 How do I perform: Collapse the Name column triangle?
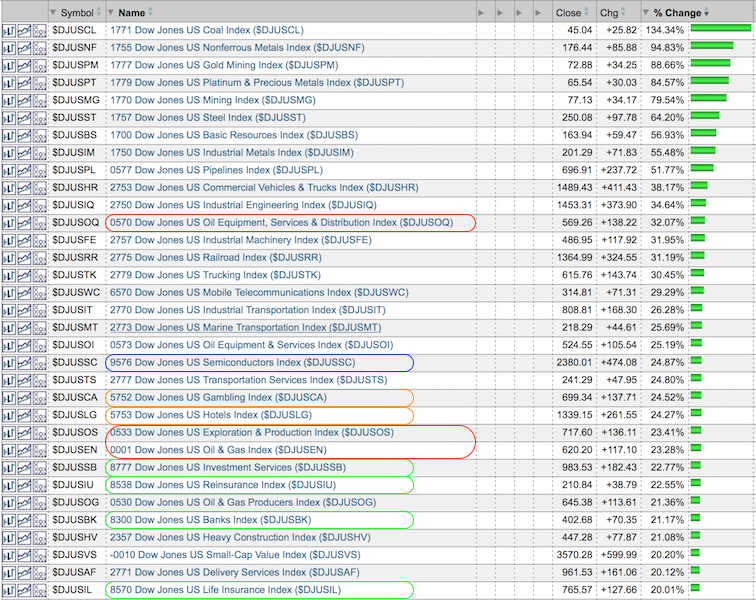pos(110,12)
